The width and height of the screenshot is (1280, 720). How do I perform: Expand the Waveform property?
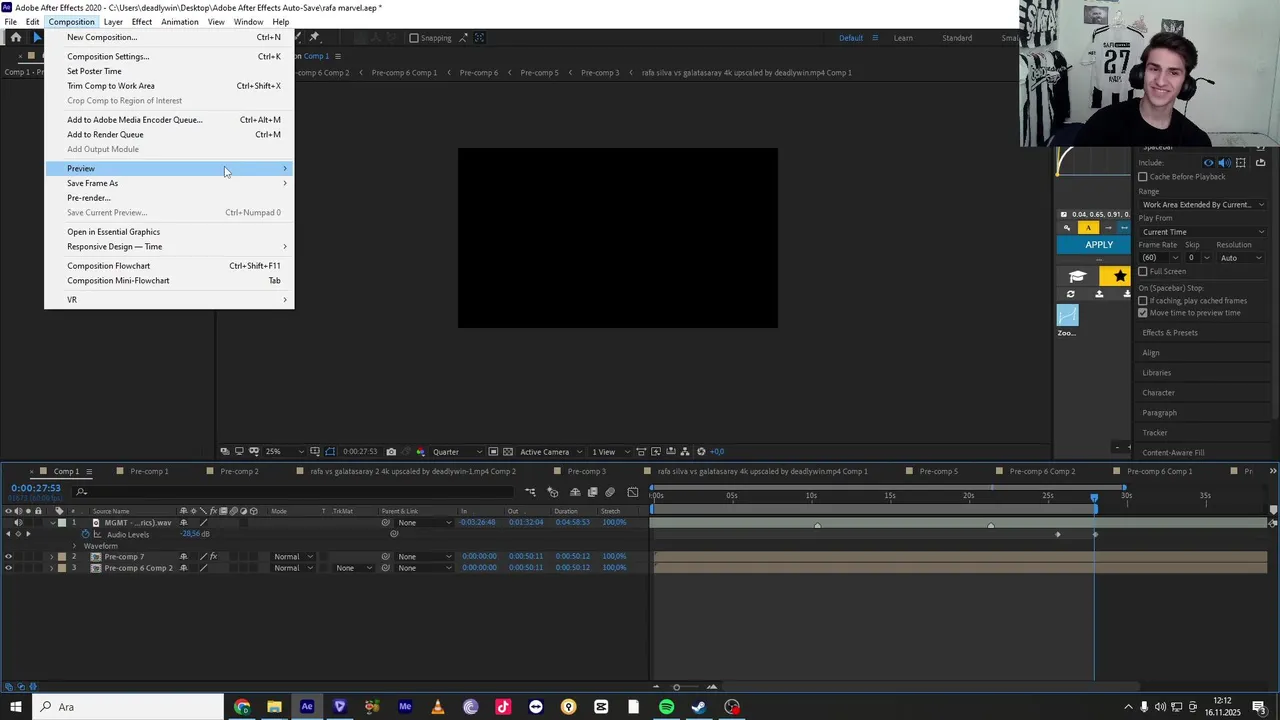74,546
